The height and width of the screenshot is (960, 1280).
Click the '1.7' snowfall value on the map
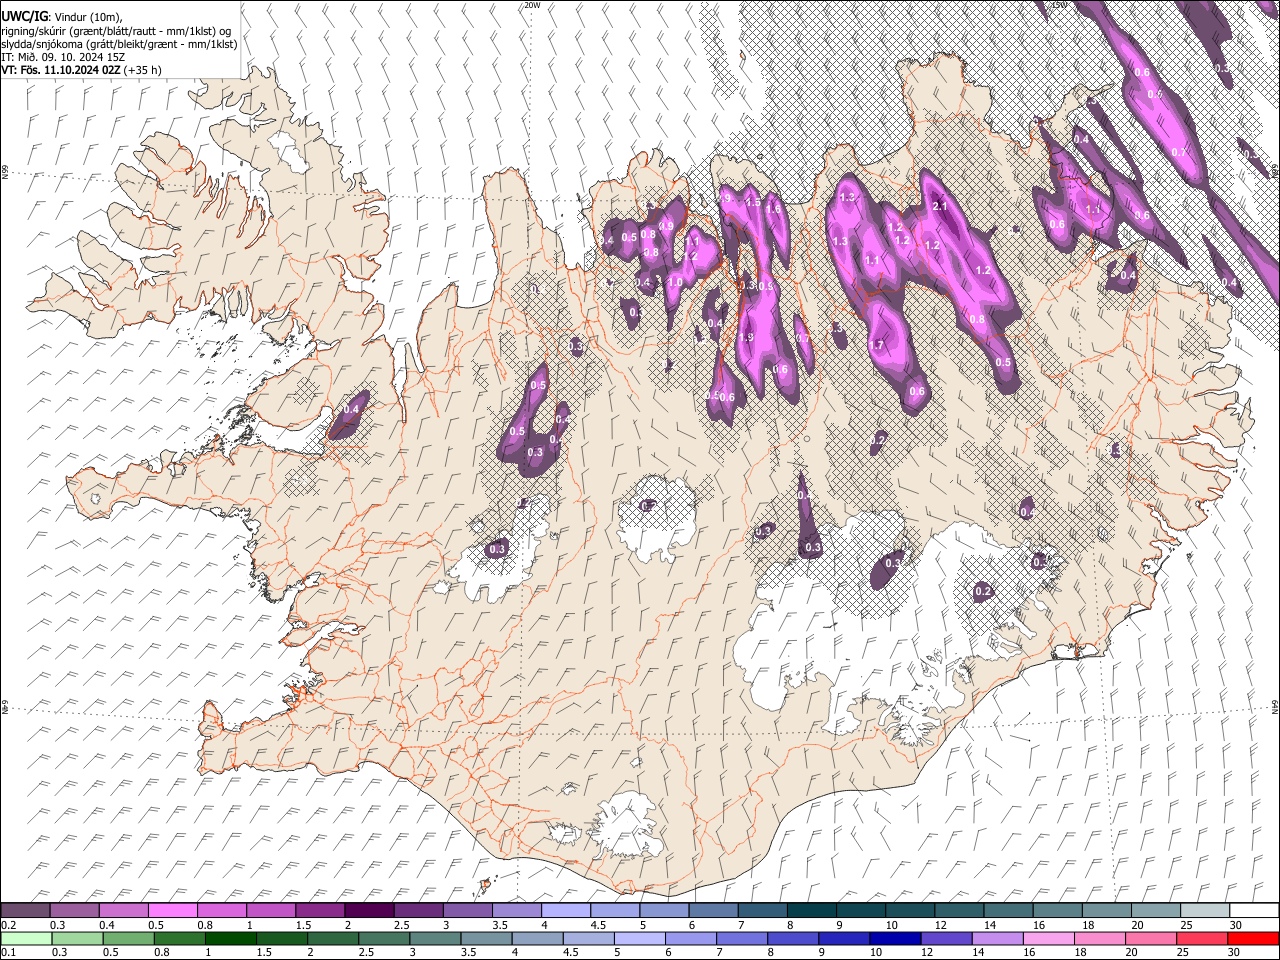877,345
